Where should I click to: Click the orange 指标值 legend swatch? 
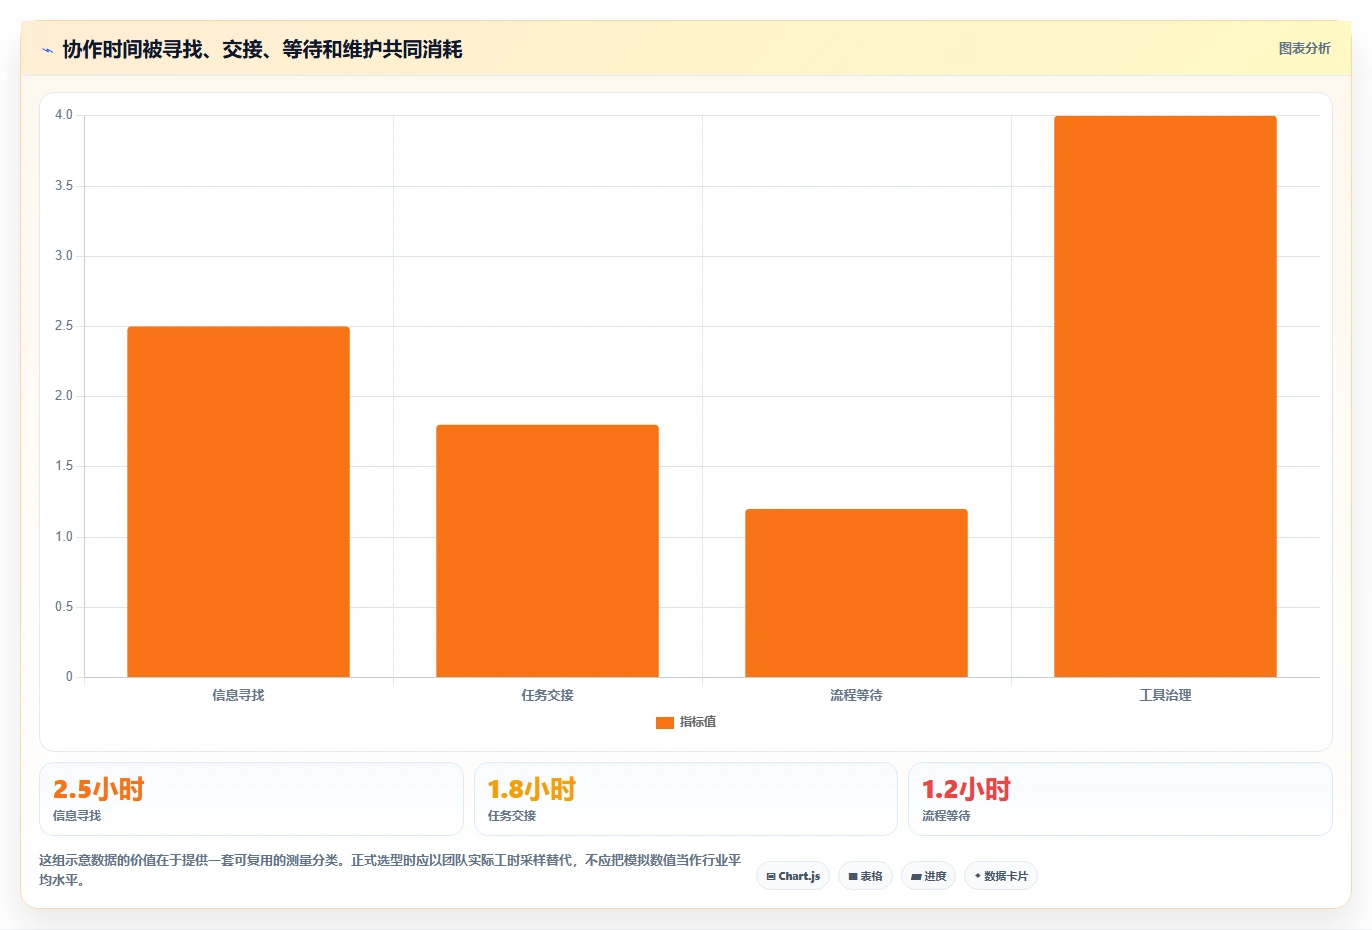664,722
